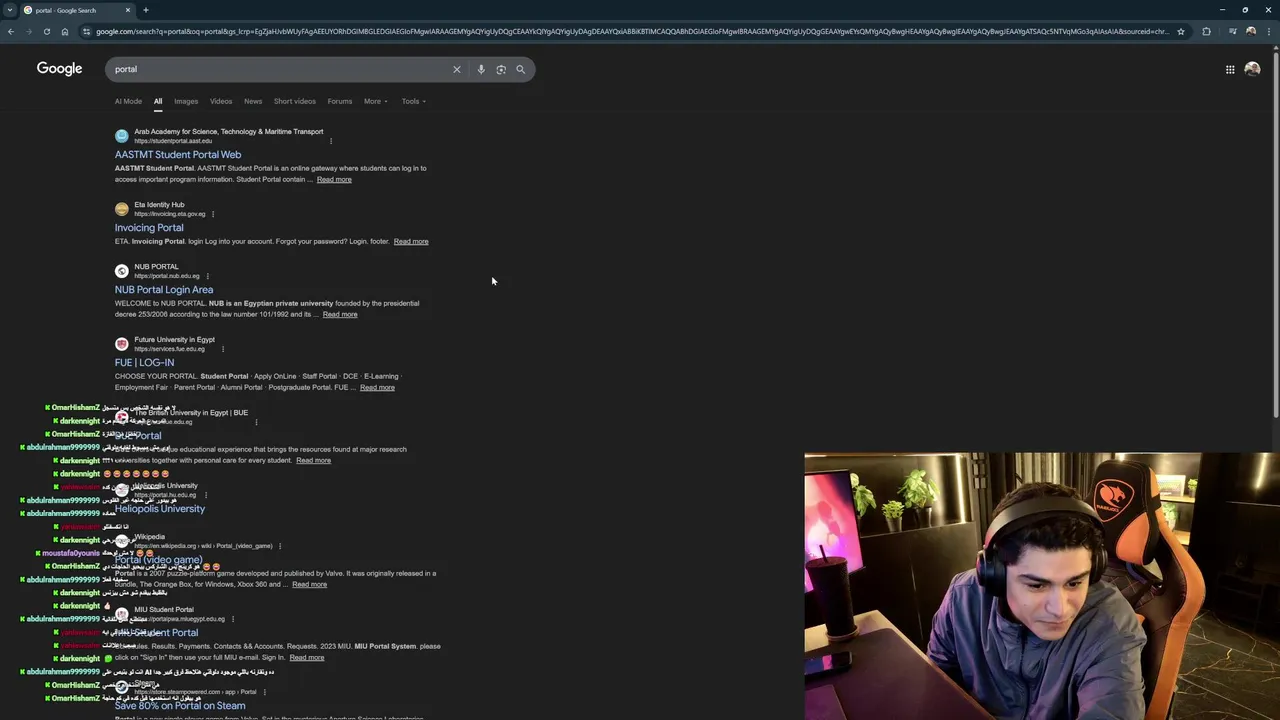Click Read more on AASTMT result snippet

tap(334, 179)
